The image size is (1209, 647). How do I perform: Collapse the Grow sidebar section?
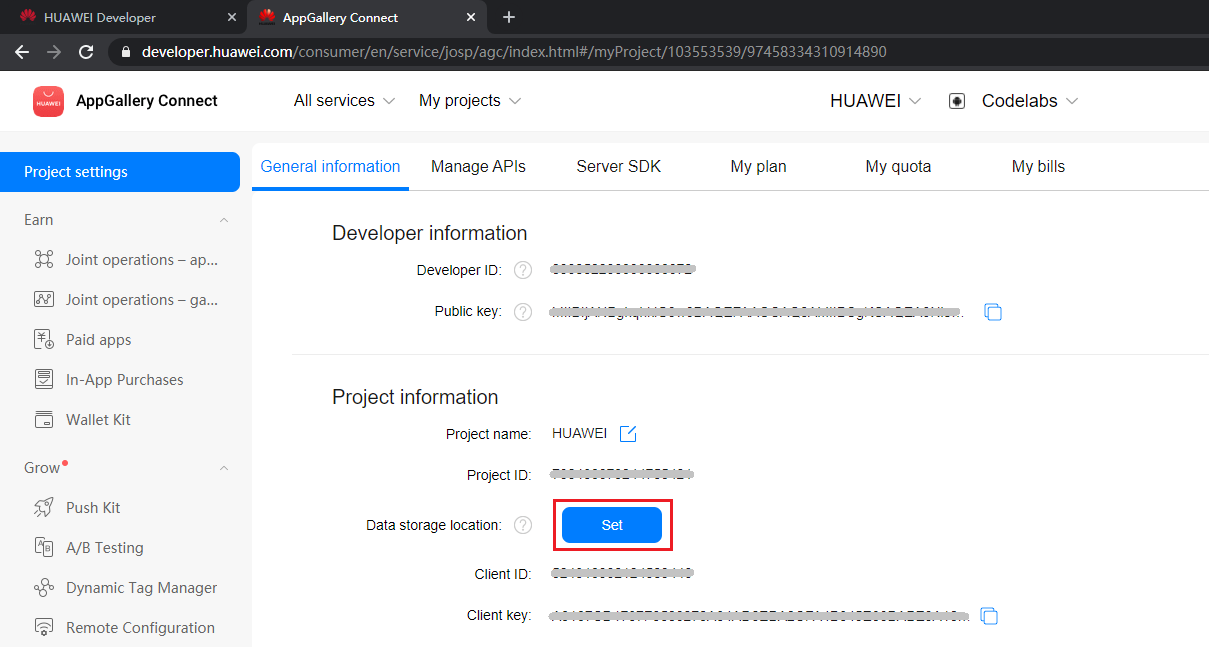(x=224, y=468)
